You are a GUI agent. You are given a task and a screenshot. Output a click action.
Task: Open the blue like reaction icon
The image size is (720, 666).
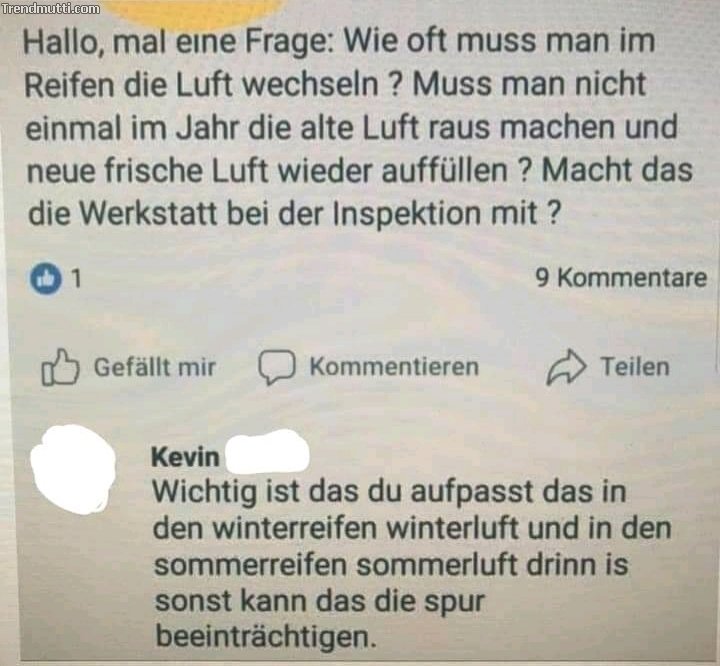[x=46, y=279]
